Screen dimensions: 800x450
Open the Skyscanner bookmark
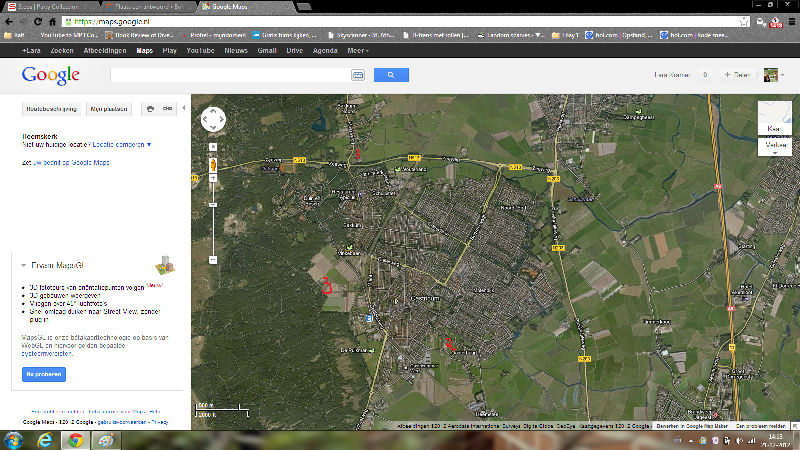361,35
